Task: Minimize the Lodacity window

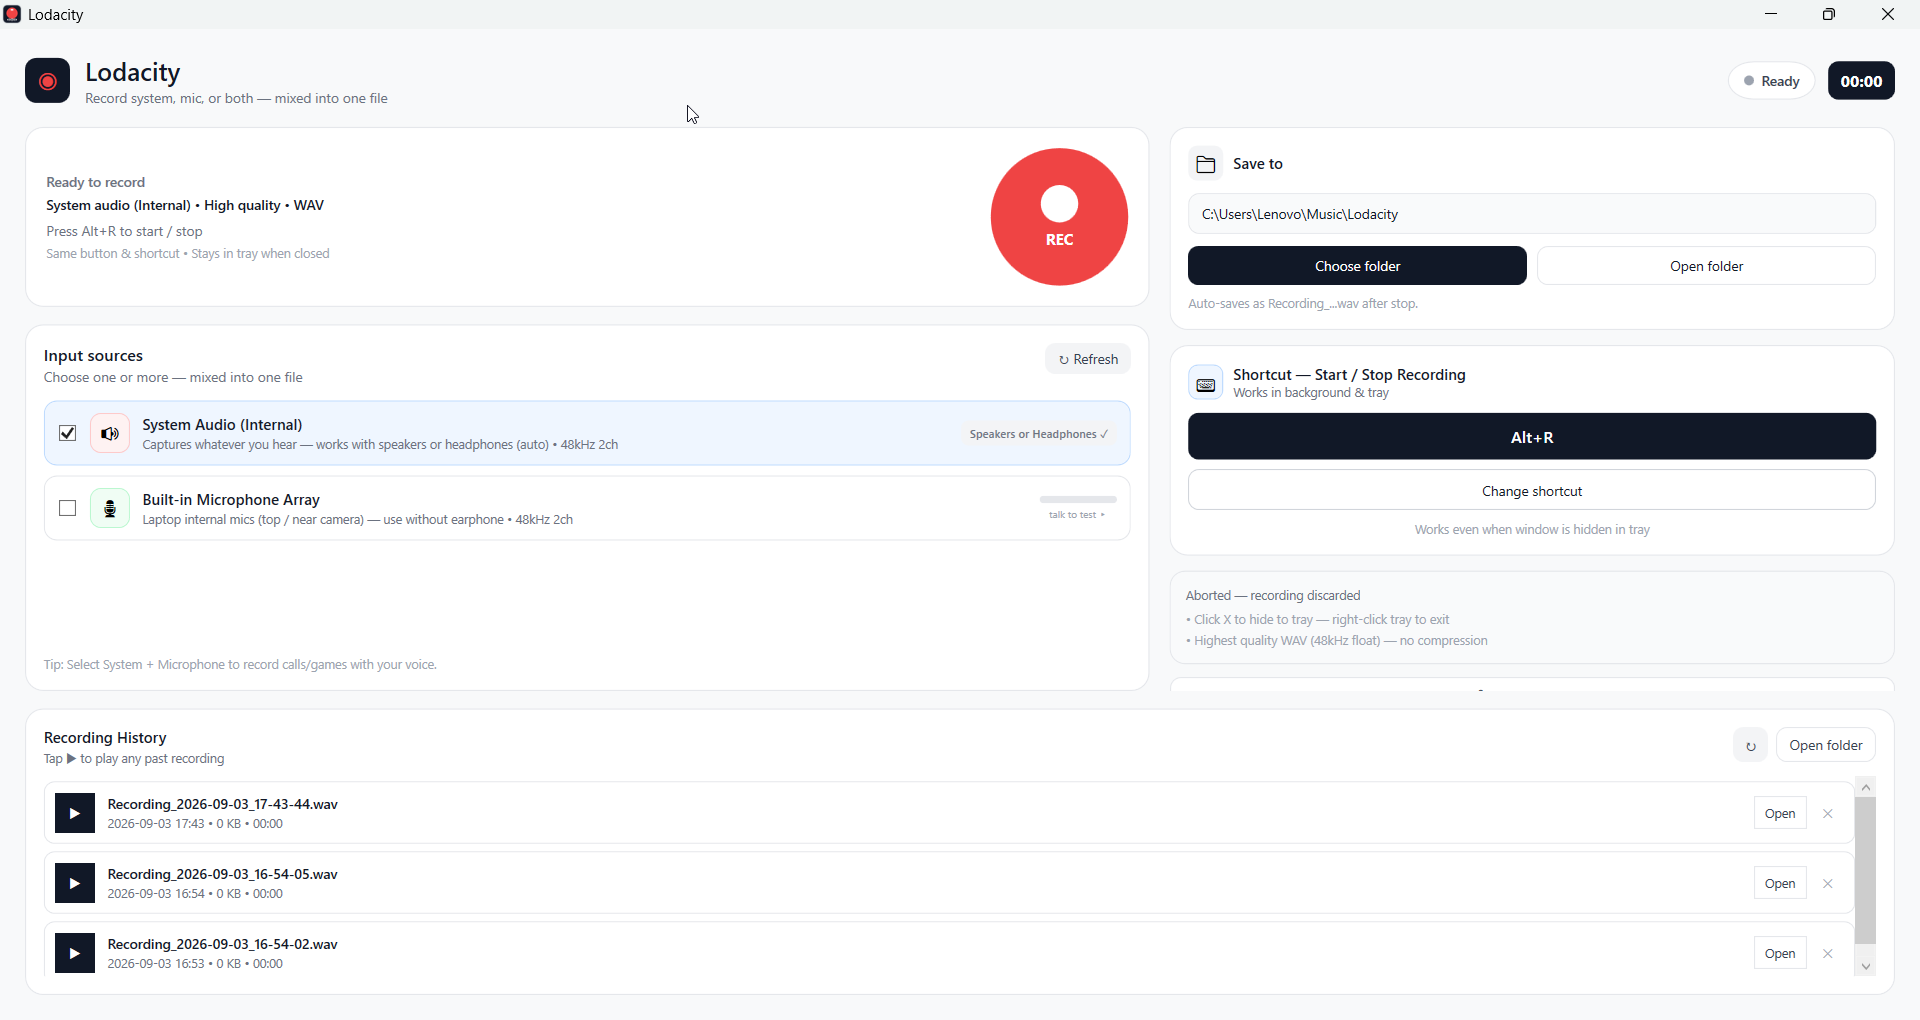Action: point(1771,14)
